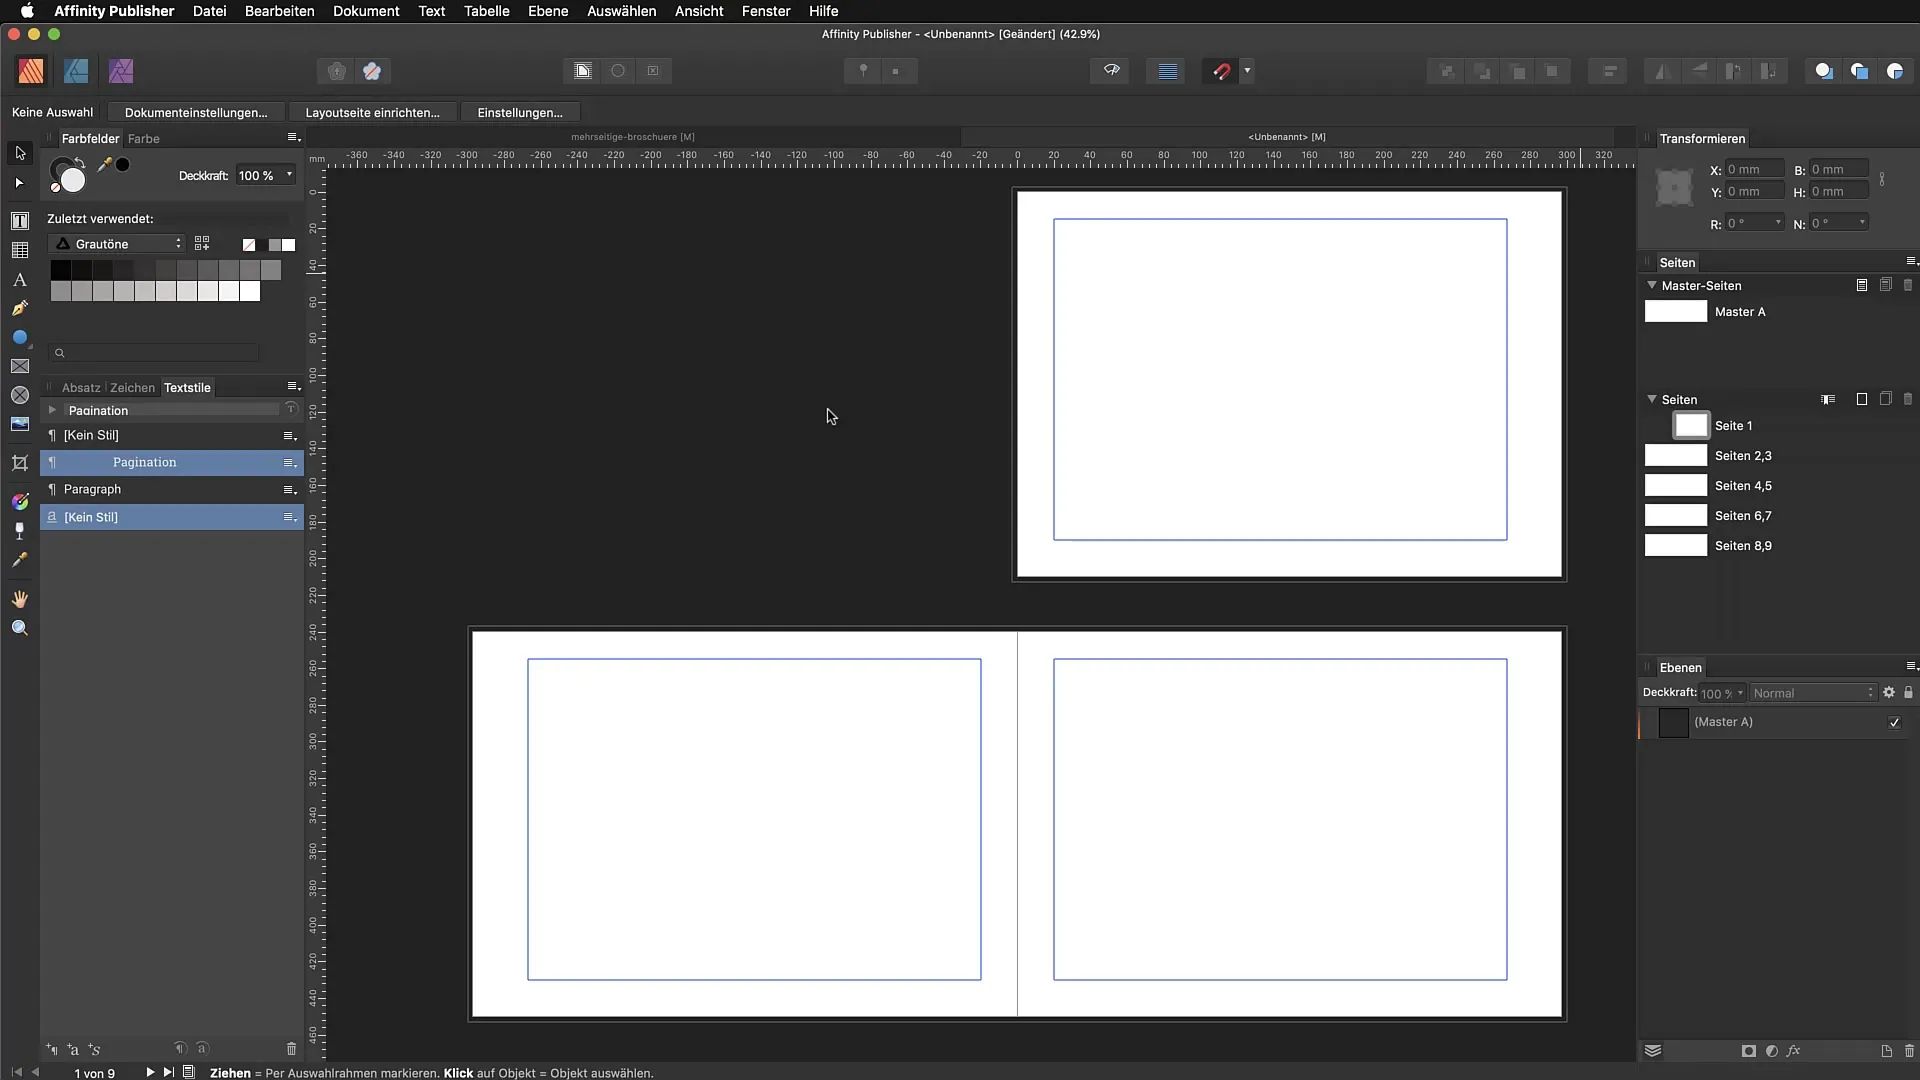Open the Normal blend mode dropdown
Screen dimensions: 1920x1080
coord(1812,693)
